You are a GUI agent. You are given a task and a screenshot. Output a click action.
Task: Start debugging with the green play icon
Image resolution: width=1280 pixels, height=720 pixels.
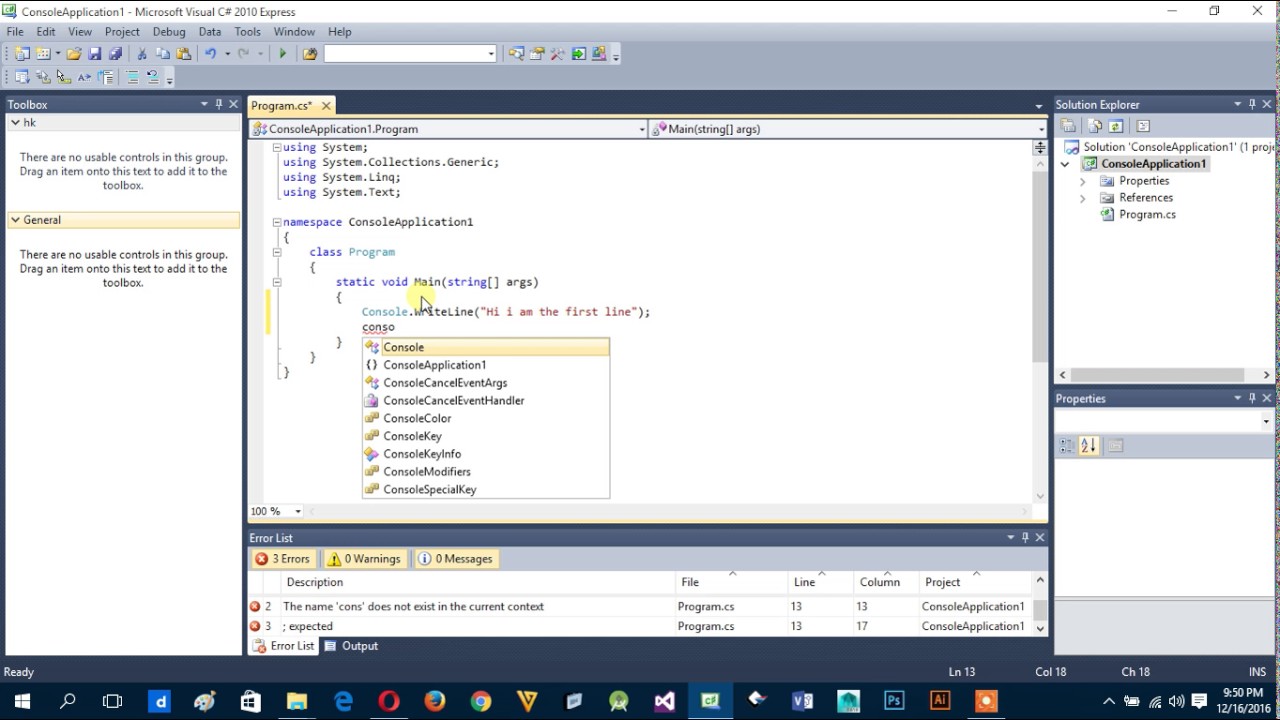(x=283, y=54)
